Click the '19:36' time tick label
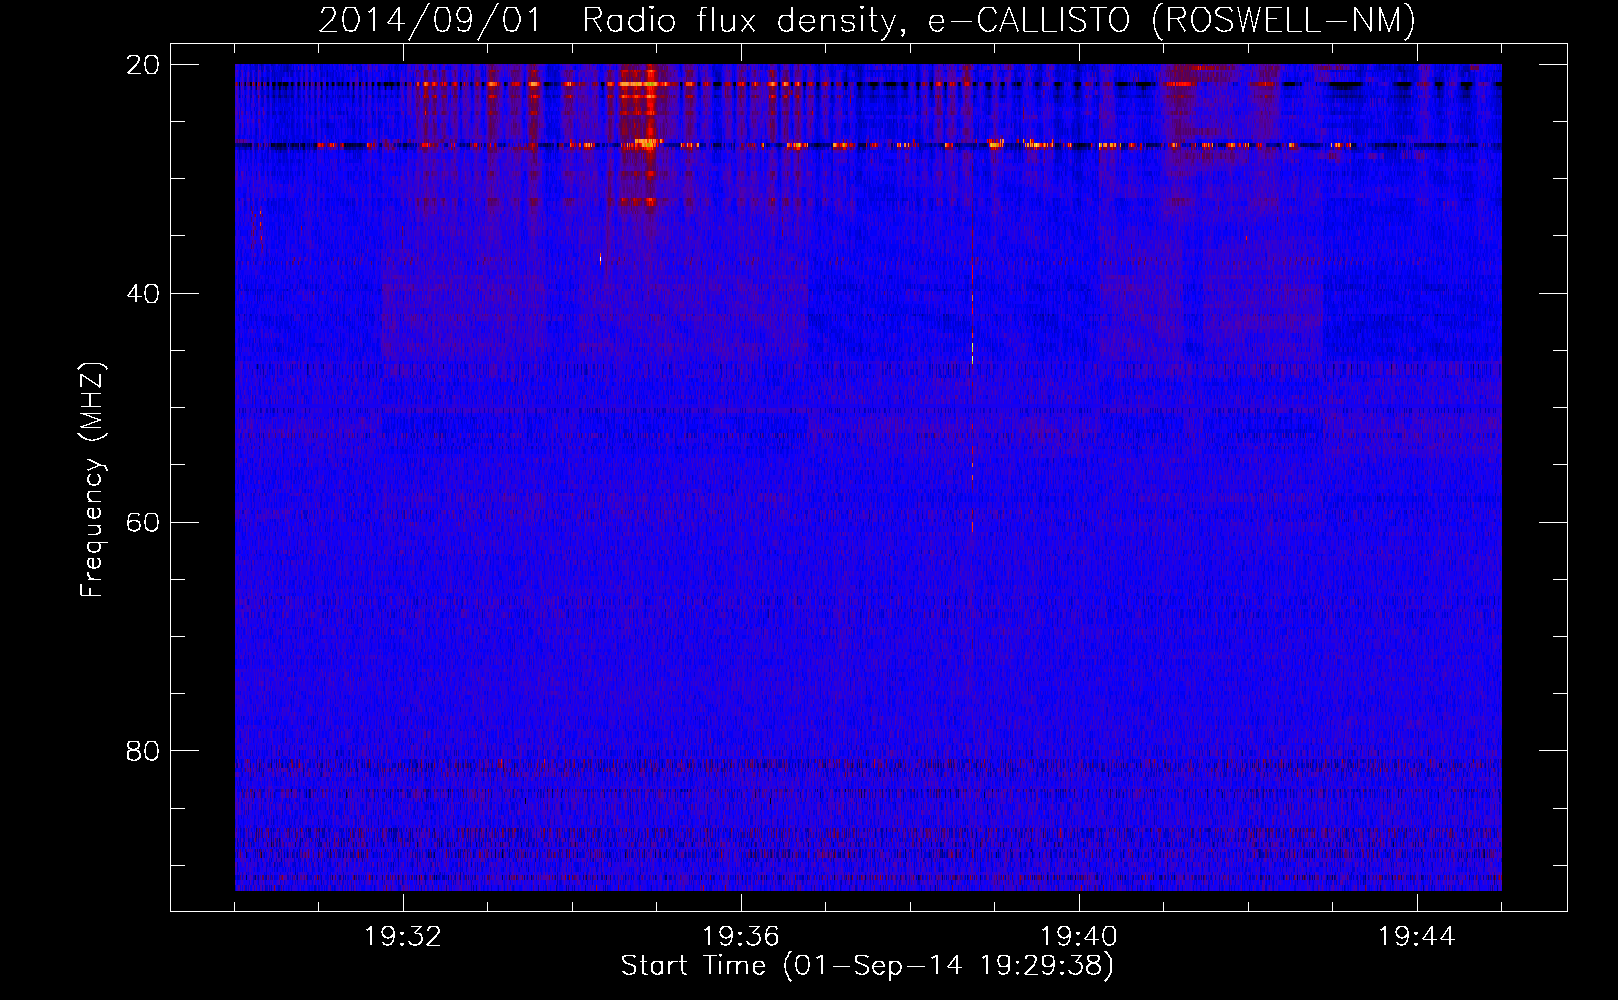 [741, 937]
